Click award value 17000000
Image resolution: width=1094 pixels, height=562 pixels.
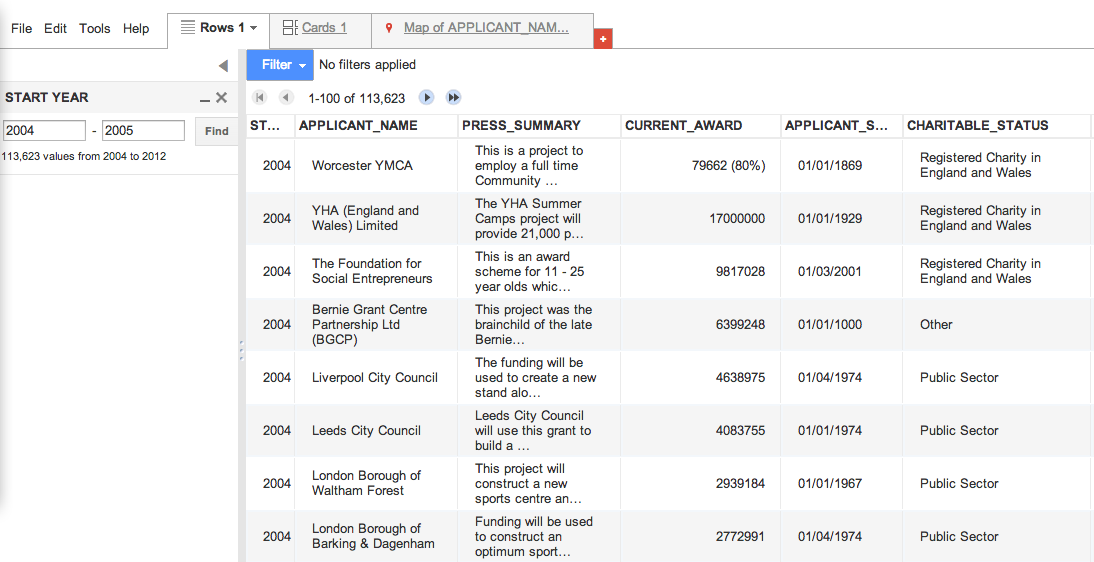tap(737, 219)
